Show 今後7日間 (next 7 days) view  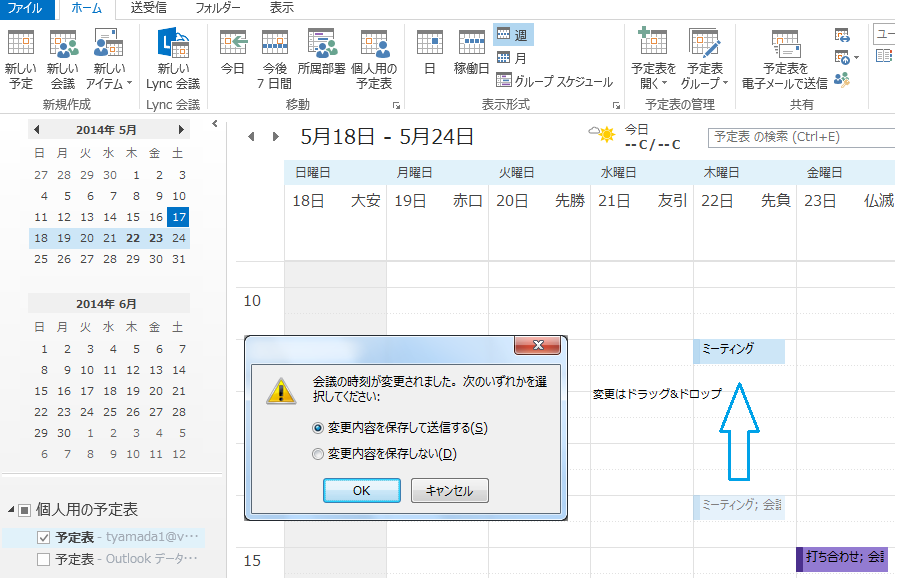pos(275,56)
